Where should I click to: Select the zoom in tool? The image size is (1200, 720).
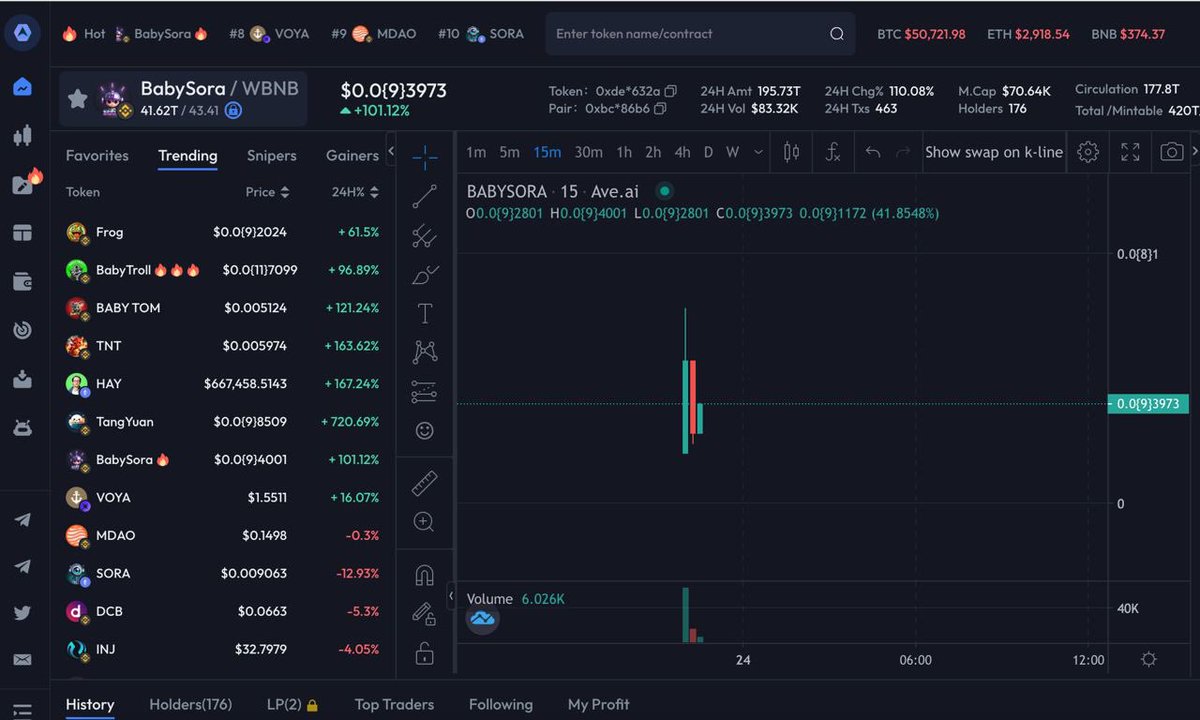[x=425, y=522]
